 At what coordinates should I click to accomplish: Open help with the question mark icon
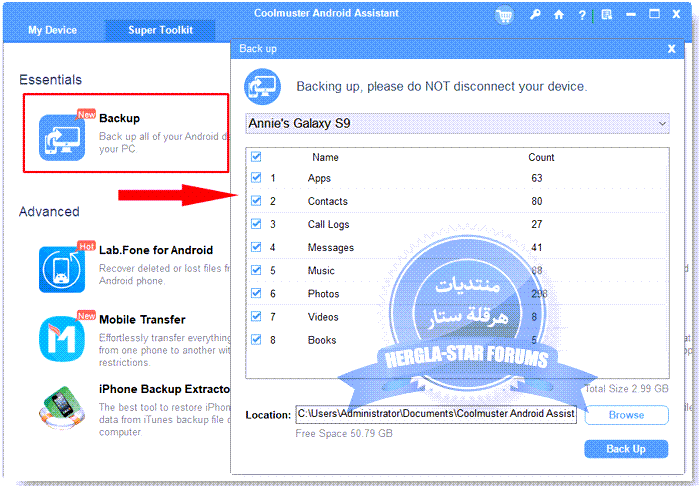click(582, 15)
